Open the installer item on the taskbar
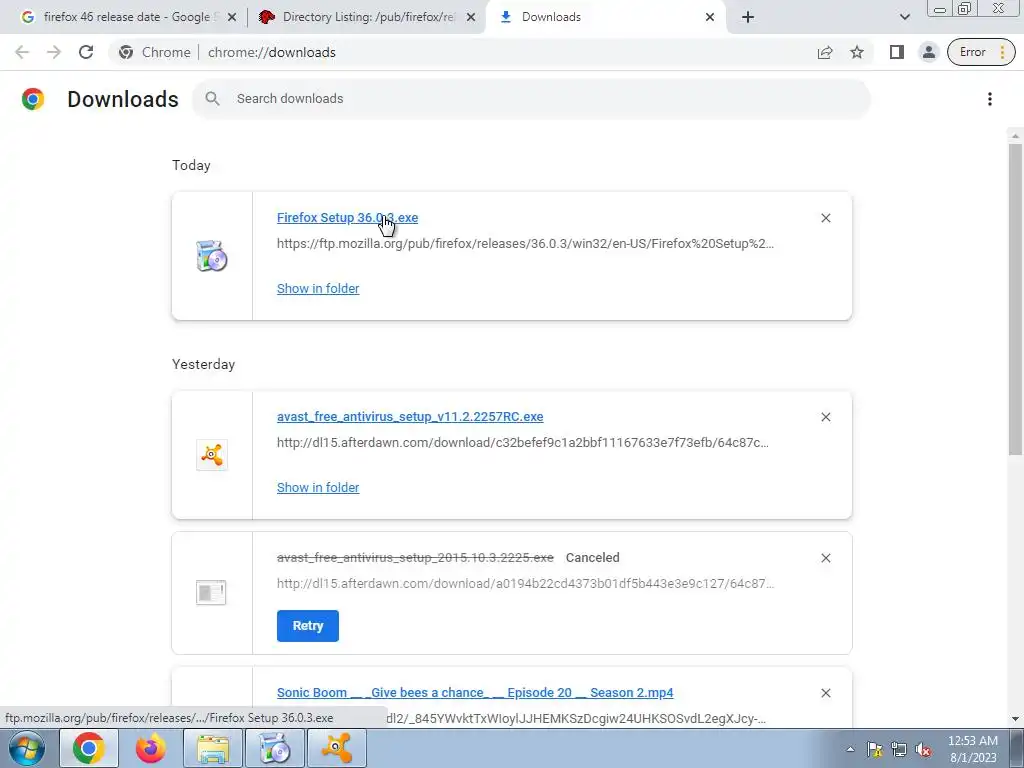Screen dimensions: 1024x768 tap(275, 748)
